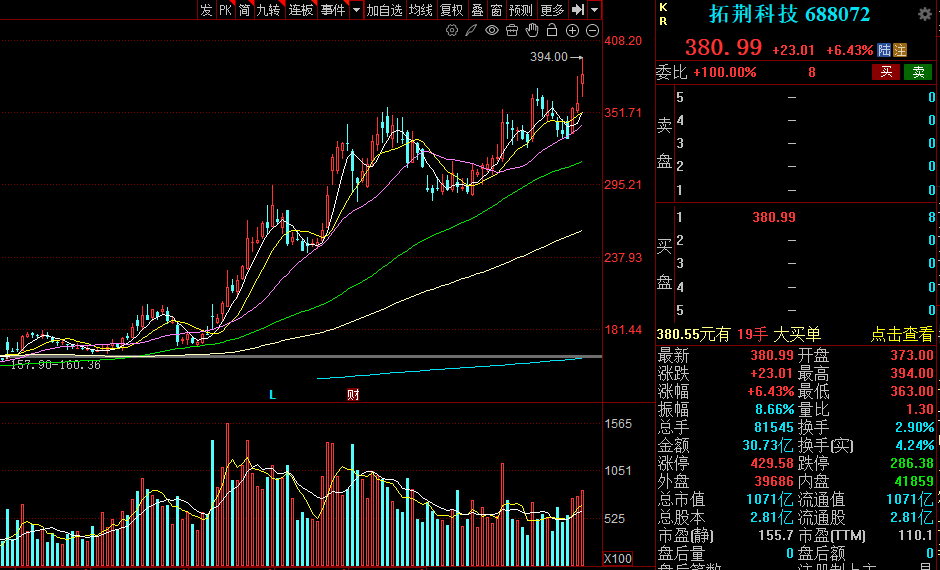Zoom in chart with plus icon

[x=571, y=30]
